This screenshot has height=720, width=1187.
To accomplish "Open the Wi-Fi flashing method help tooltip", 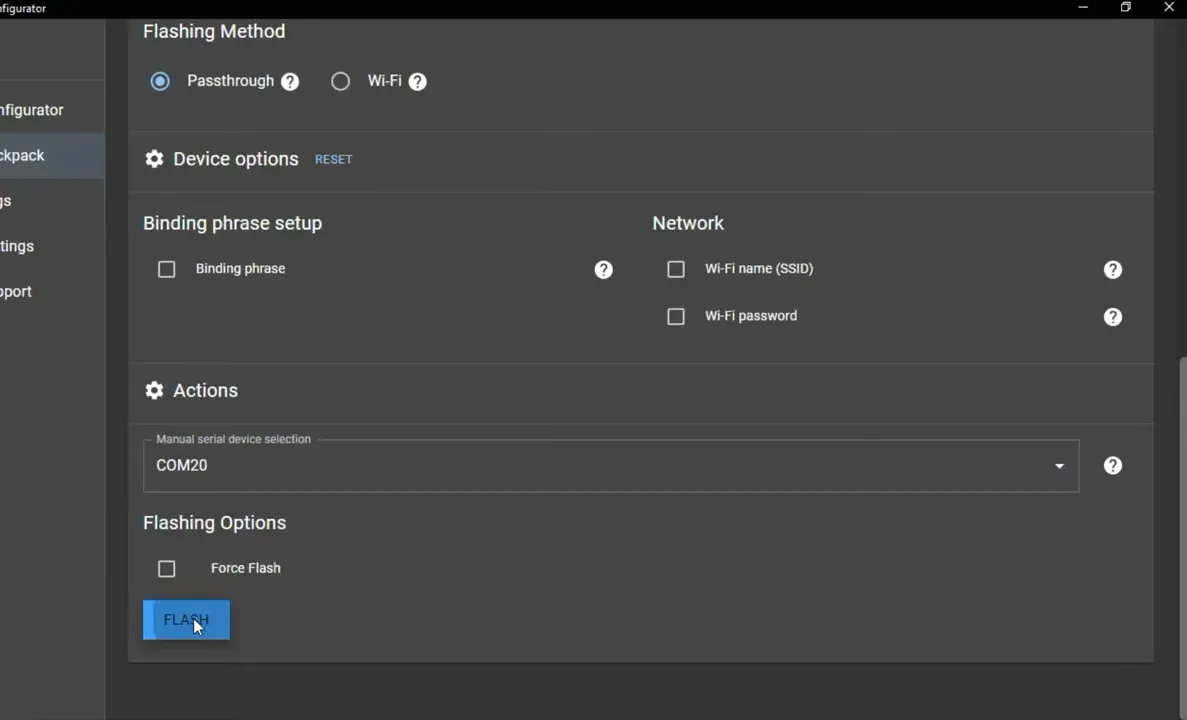I will click(x=417, y=81).
